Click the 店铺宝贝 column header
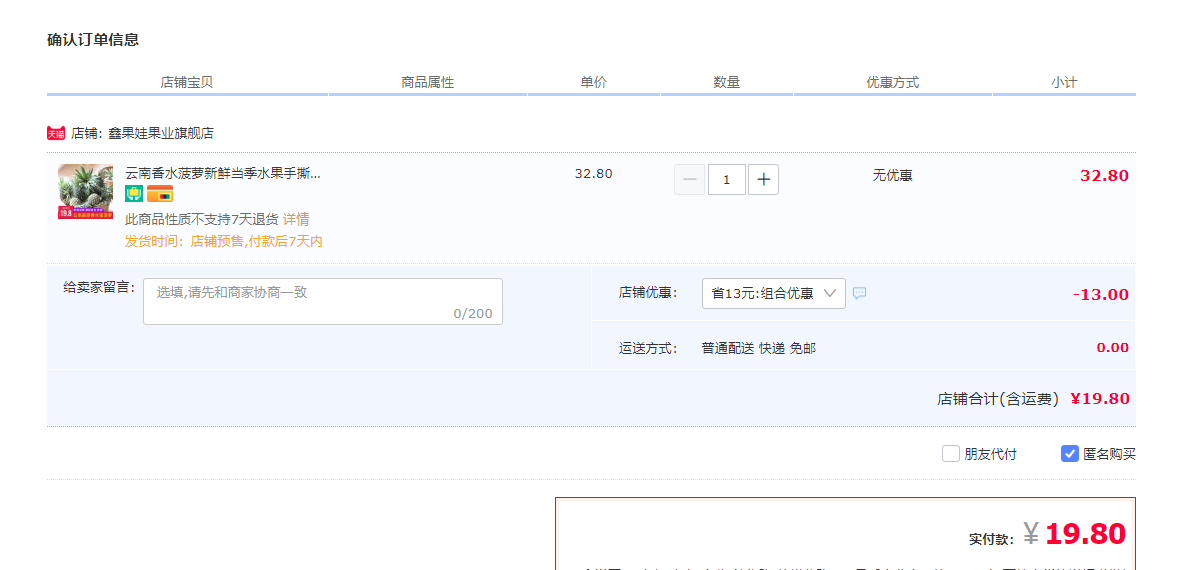 [x=187, y=82]
